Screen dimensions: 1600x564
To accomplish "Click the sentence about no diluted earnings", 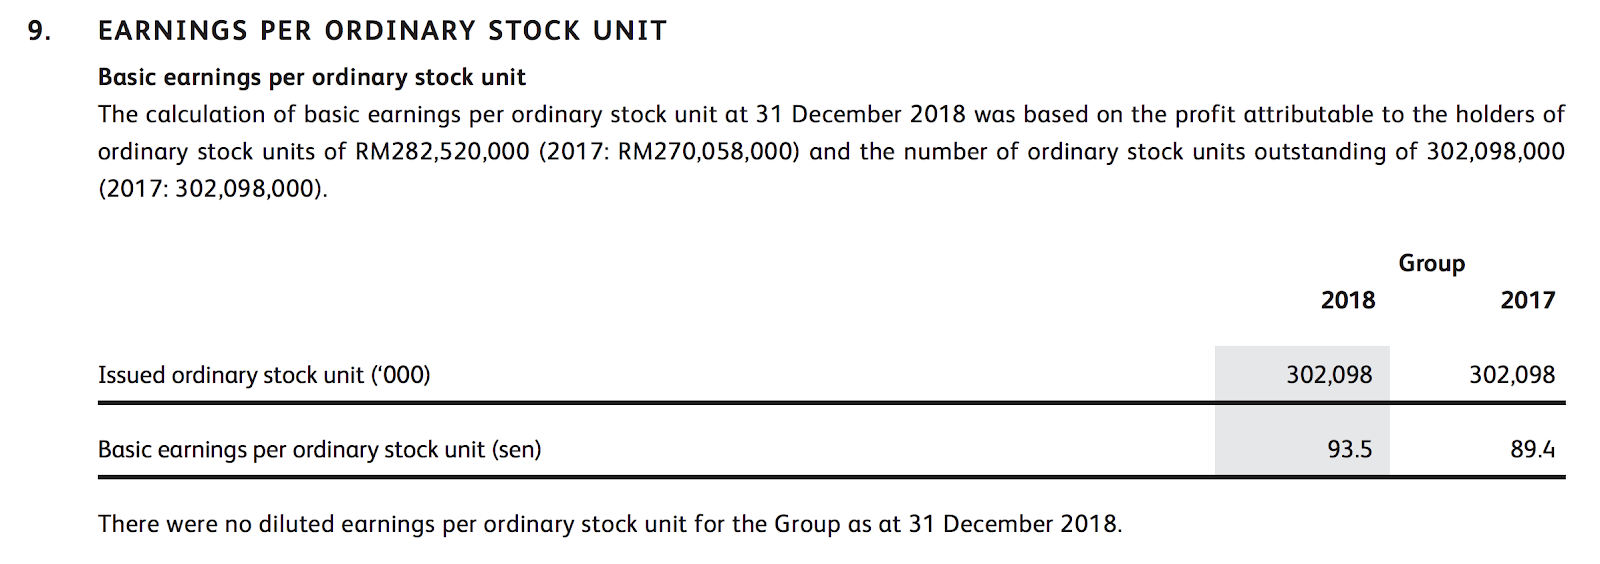I will click(610, 525).
